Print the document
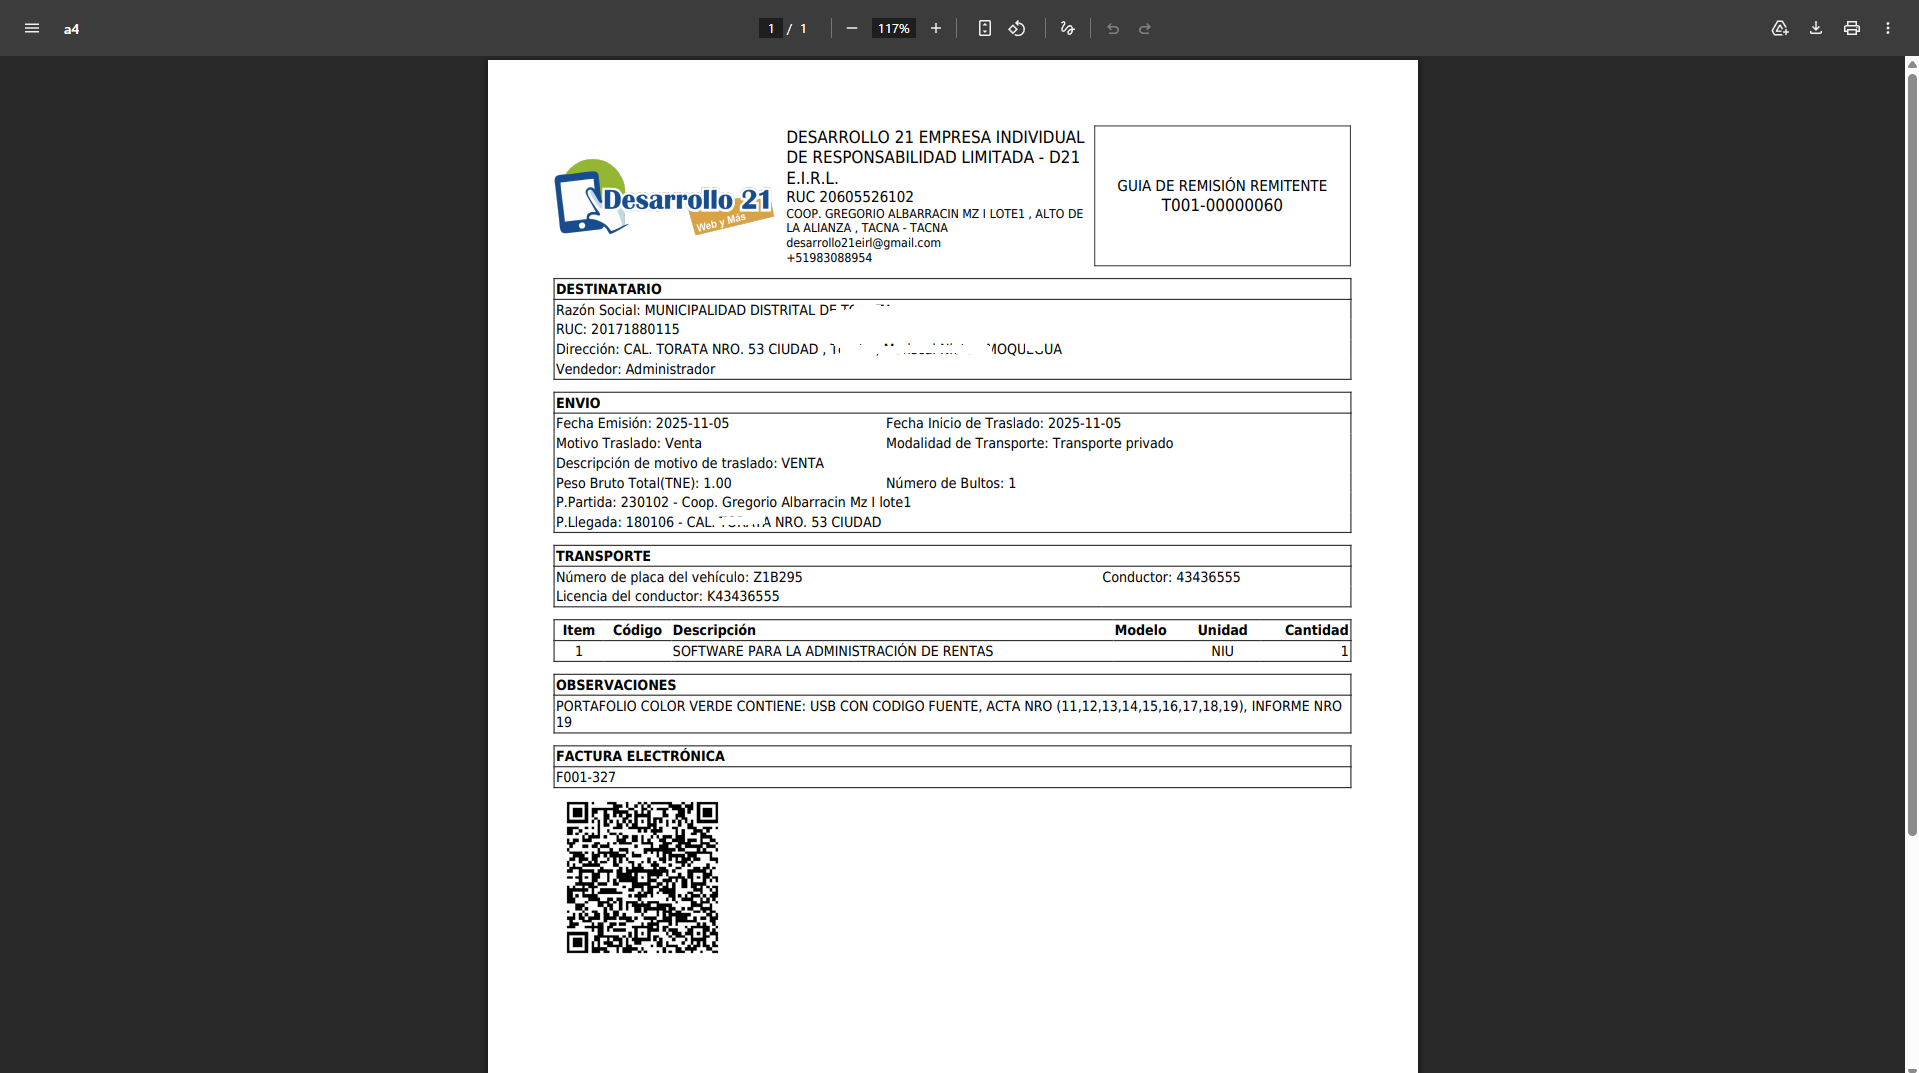The image size is (1919, 1073). [x=1852, y=28]
